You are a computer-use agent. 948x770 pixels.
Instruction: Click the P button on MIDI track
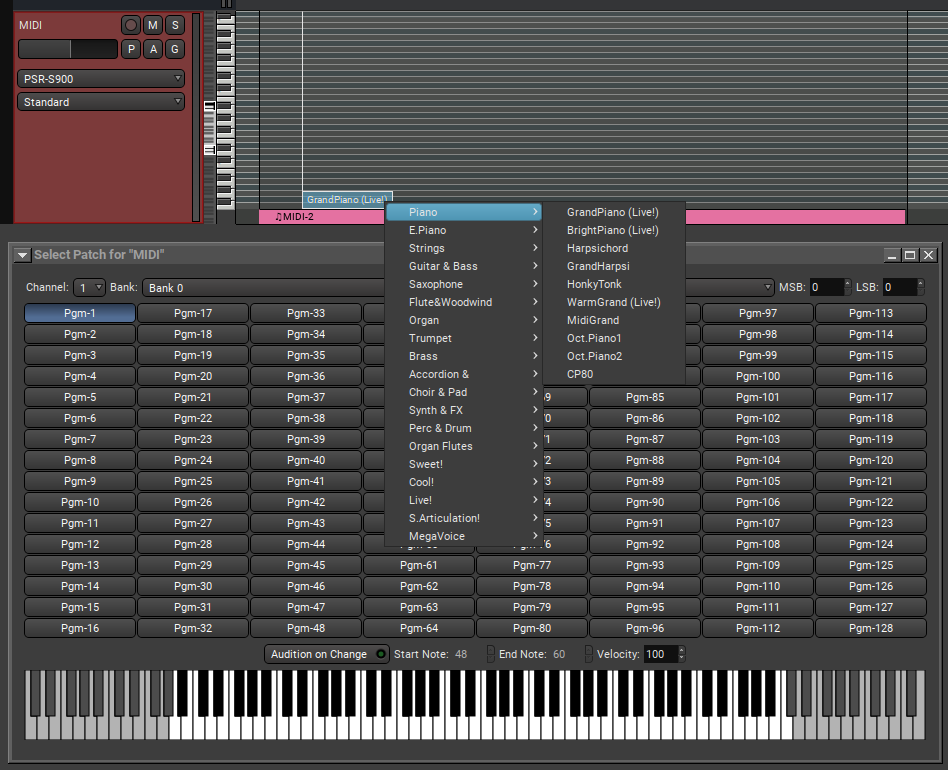[x=131, y=49]
